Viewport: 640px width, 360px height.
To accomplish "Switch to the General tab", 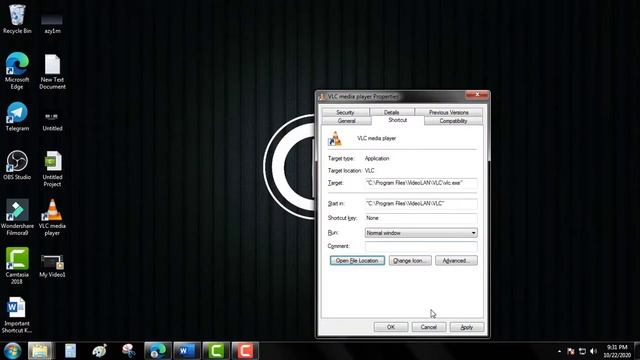I will (x=347, y=121).
